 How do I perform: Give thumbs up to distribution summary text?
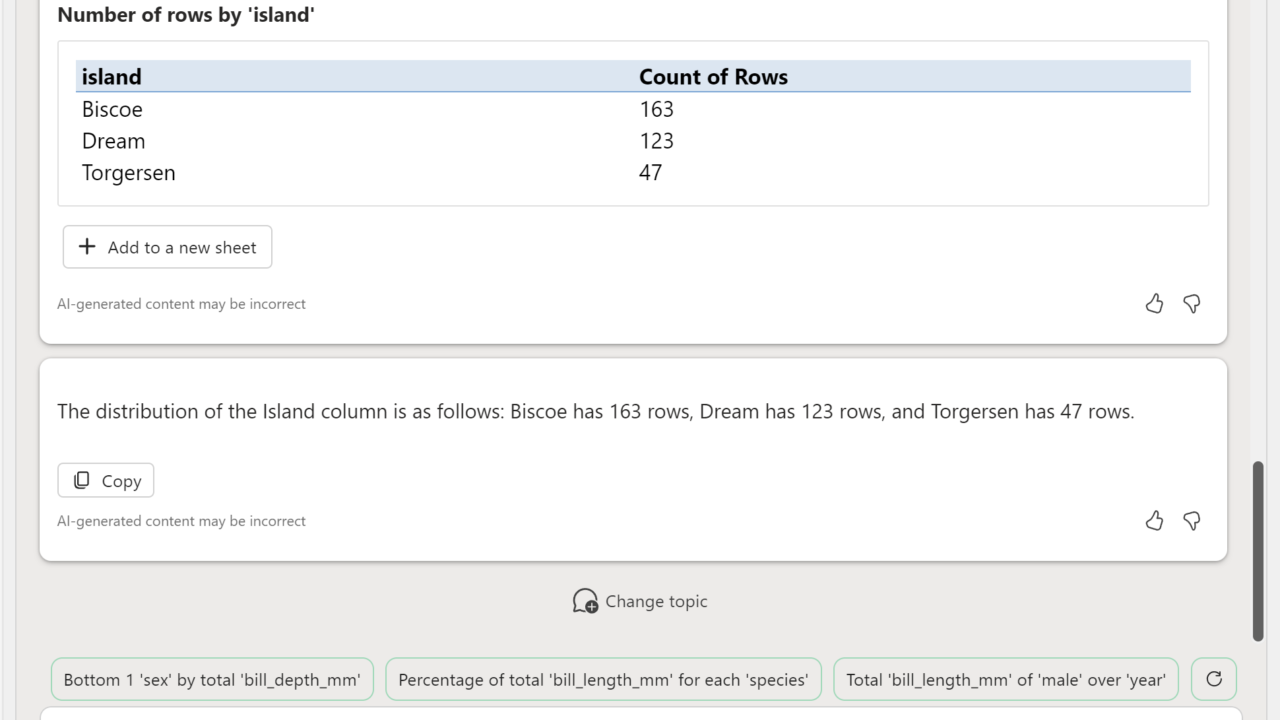1154,521
